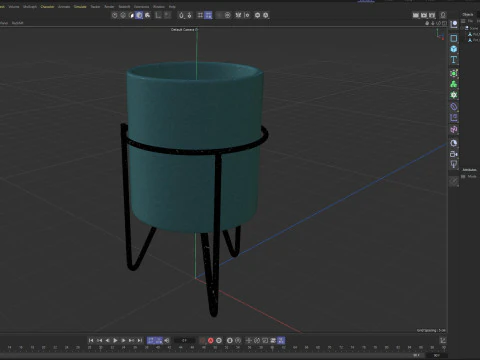Open the Animate menu
Viewport: 480px width, 360px height.
(64, 7)
